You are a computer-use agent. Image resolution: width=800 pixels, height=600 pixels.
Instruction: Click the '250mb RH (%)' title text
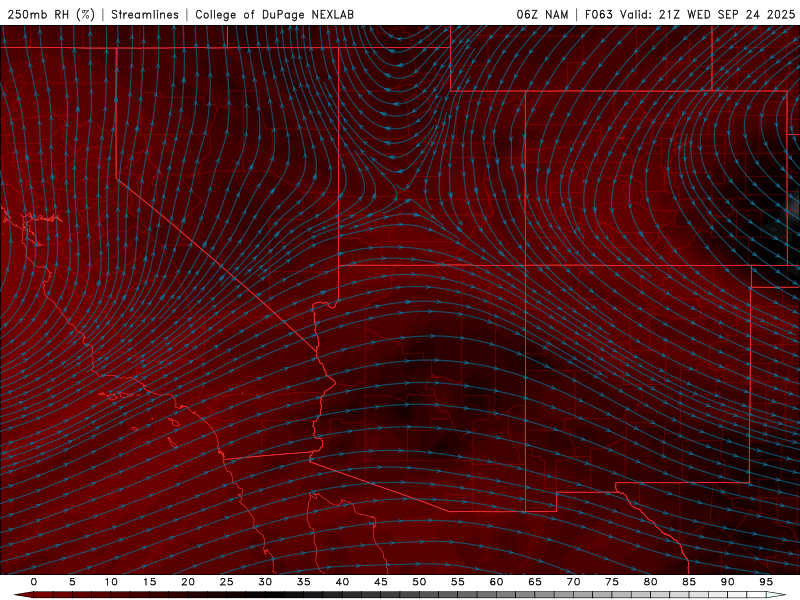tap(51, 14)
